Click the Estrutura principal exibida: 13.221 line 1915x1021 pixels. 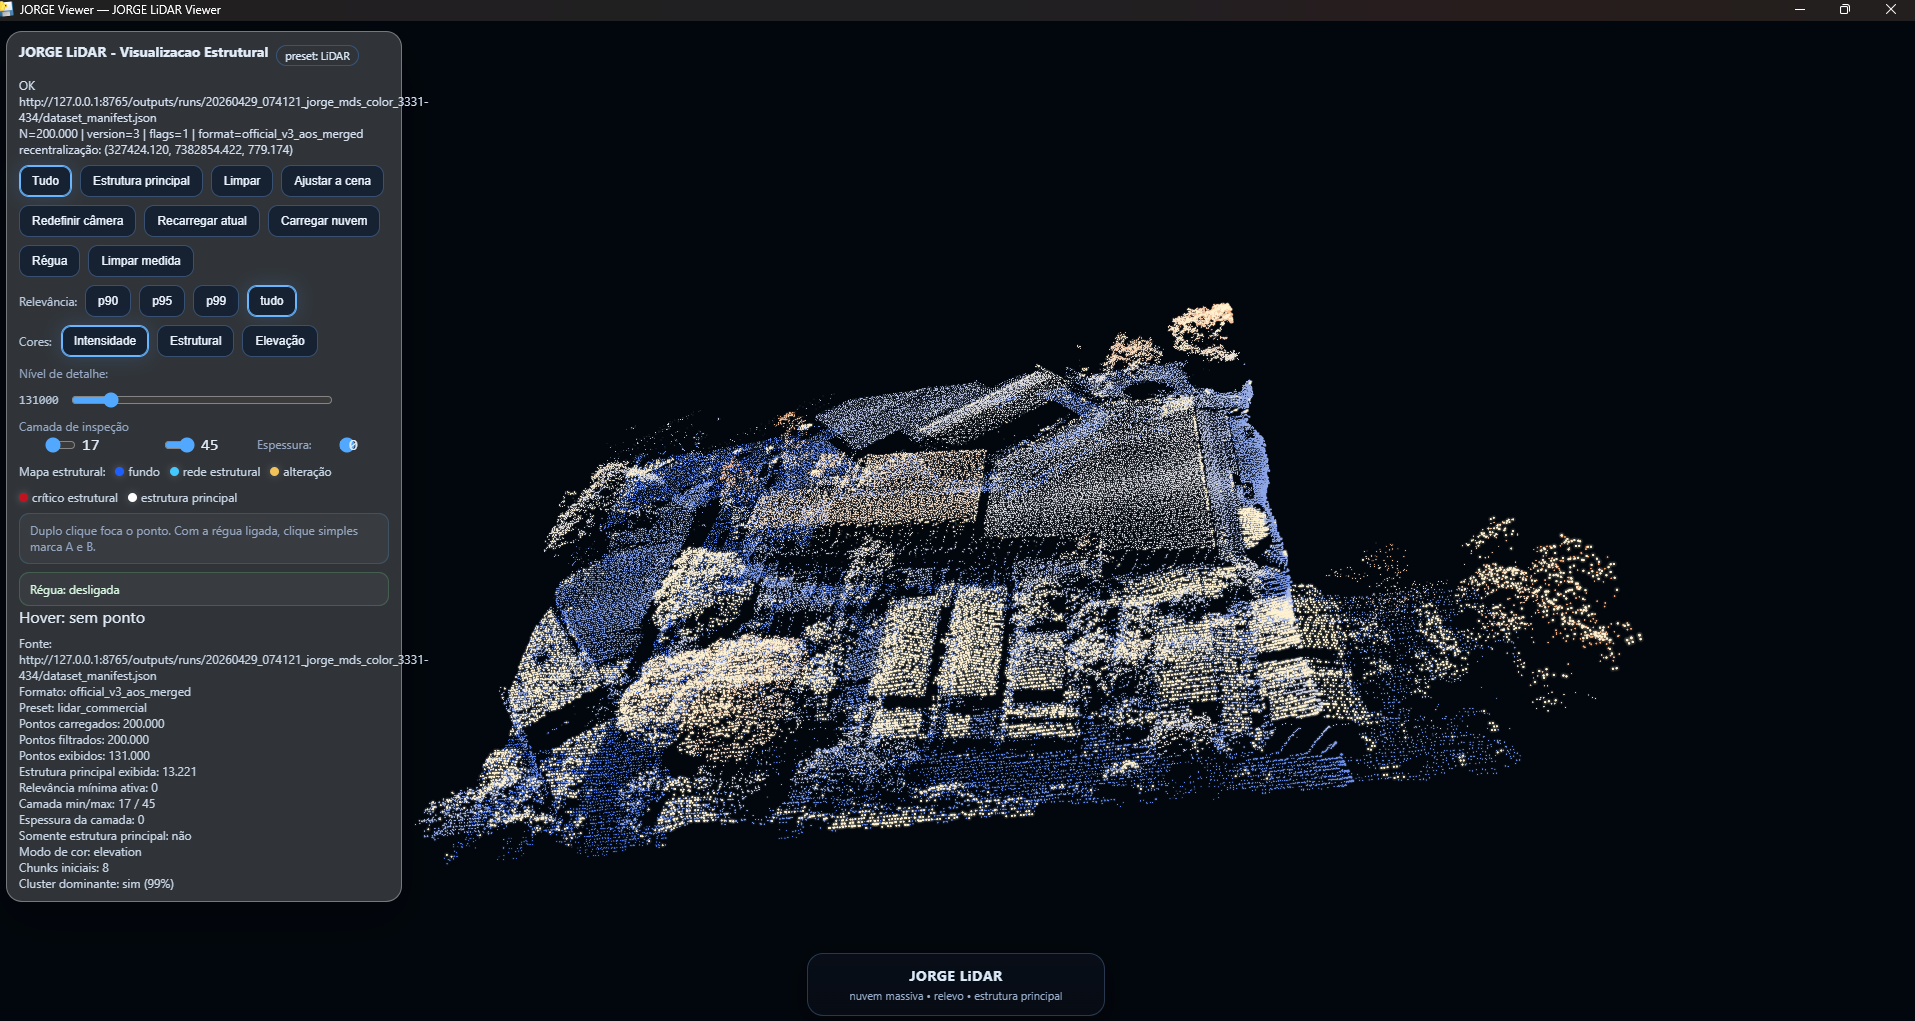click(108, 772)
